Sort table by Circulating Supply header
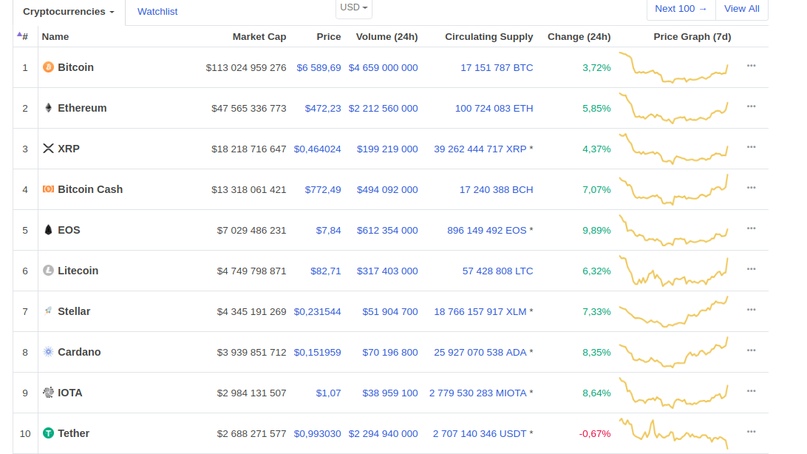 [489, 37]
